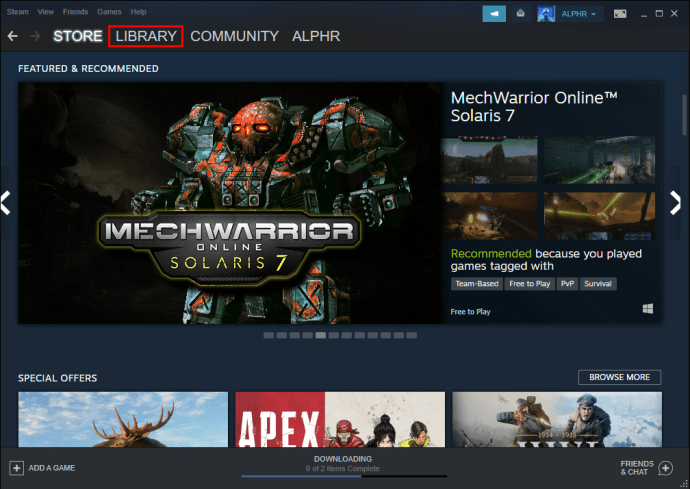Open the Help menu
Image resolution: width=690 pixels, height=489 pixels.
[138, 12]
